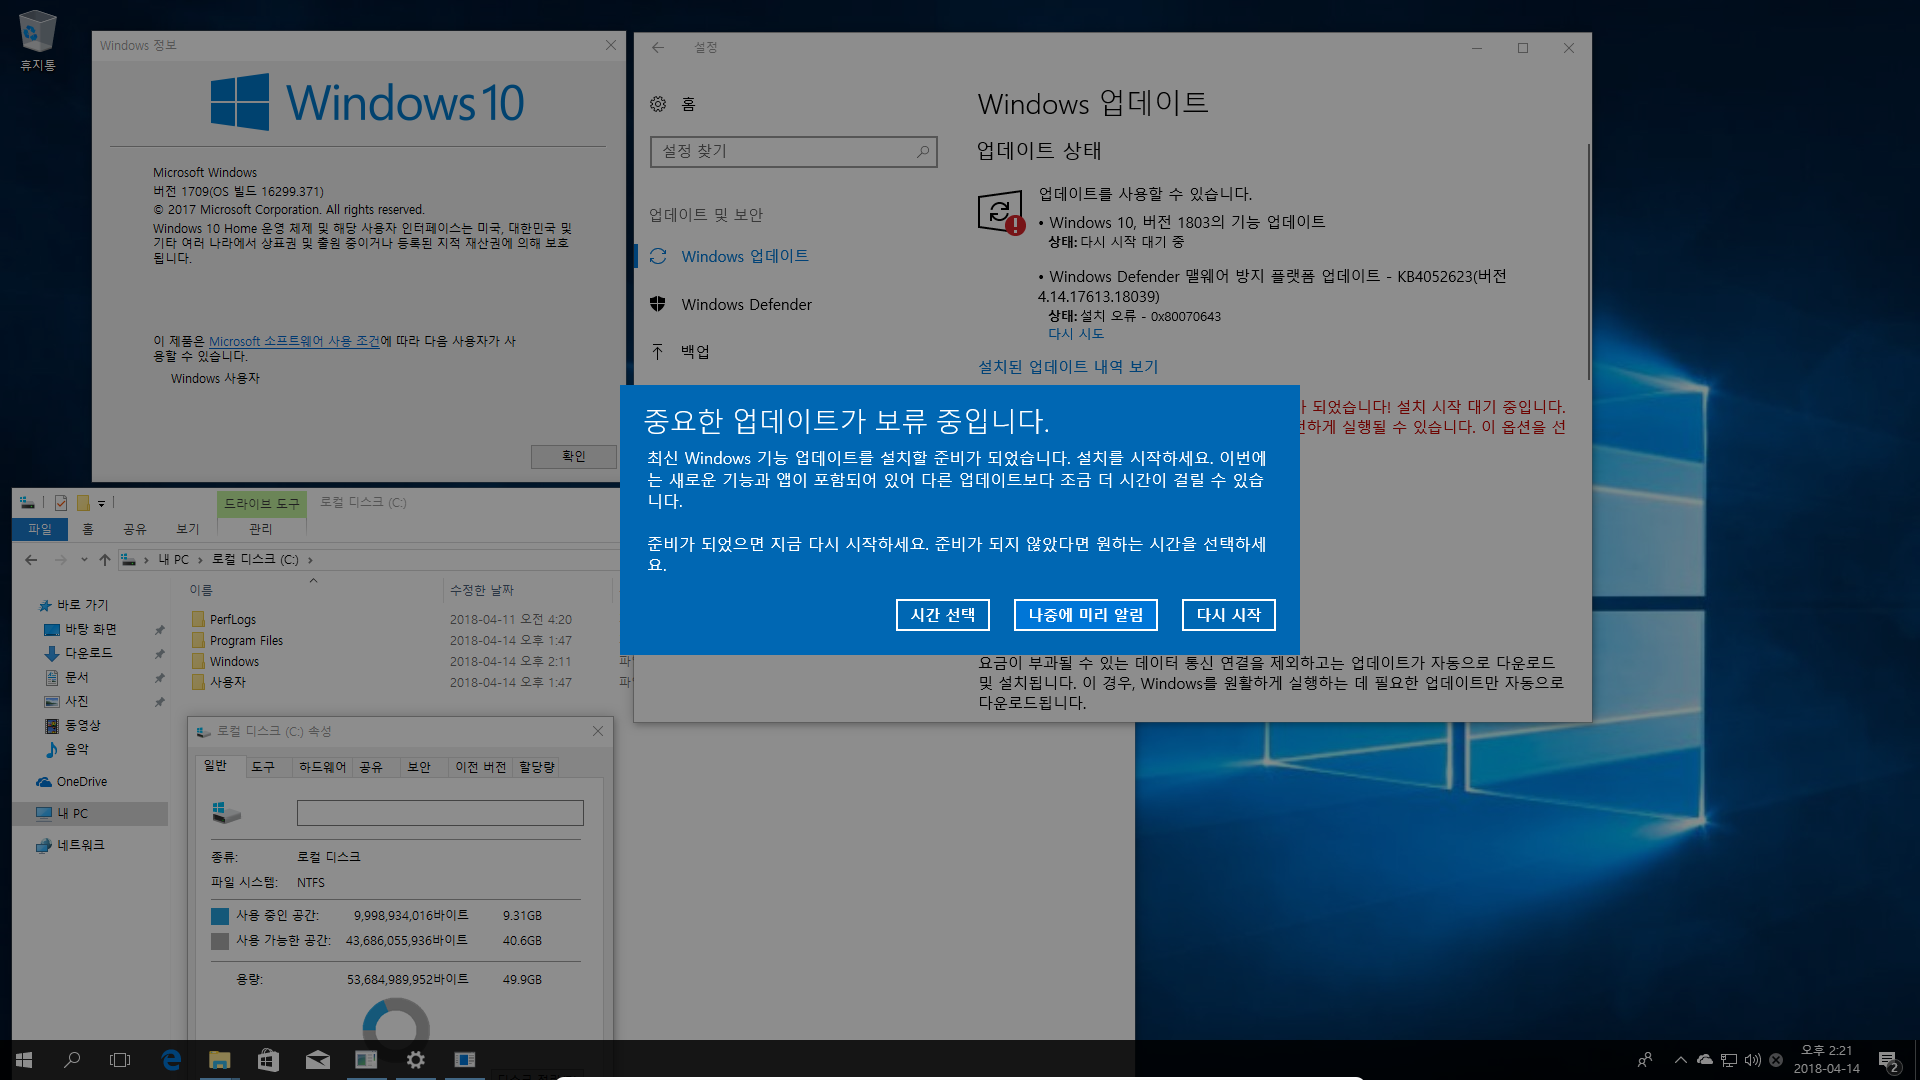Open the 휴지통 recycle bin desktop icon
Image resolution: width=1920 pixels, height=1080 pixels.
coord(38,42)
